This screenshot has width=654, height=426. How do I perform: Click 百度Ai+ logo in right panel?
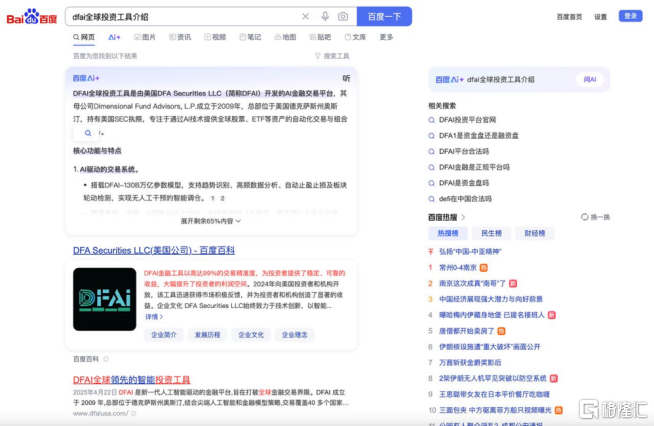point(449,79)
